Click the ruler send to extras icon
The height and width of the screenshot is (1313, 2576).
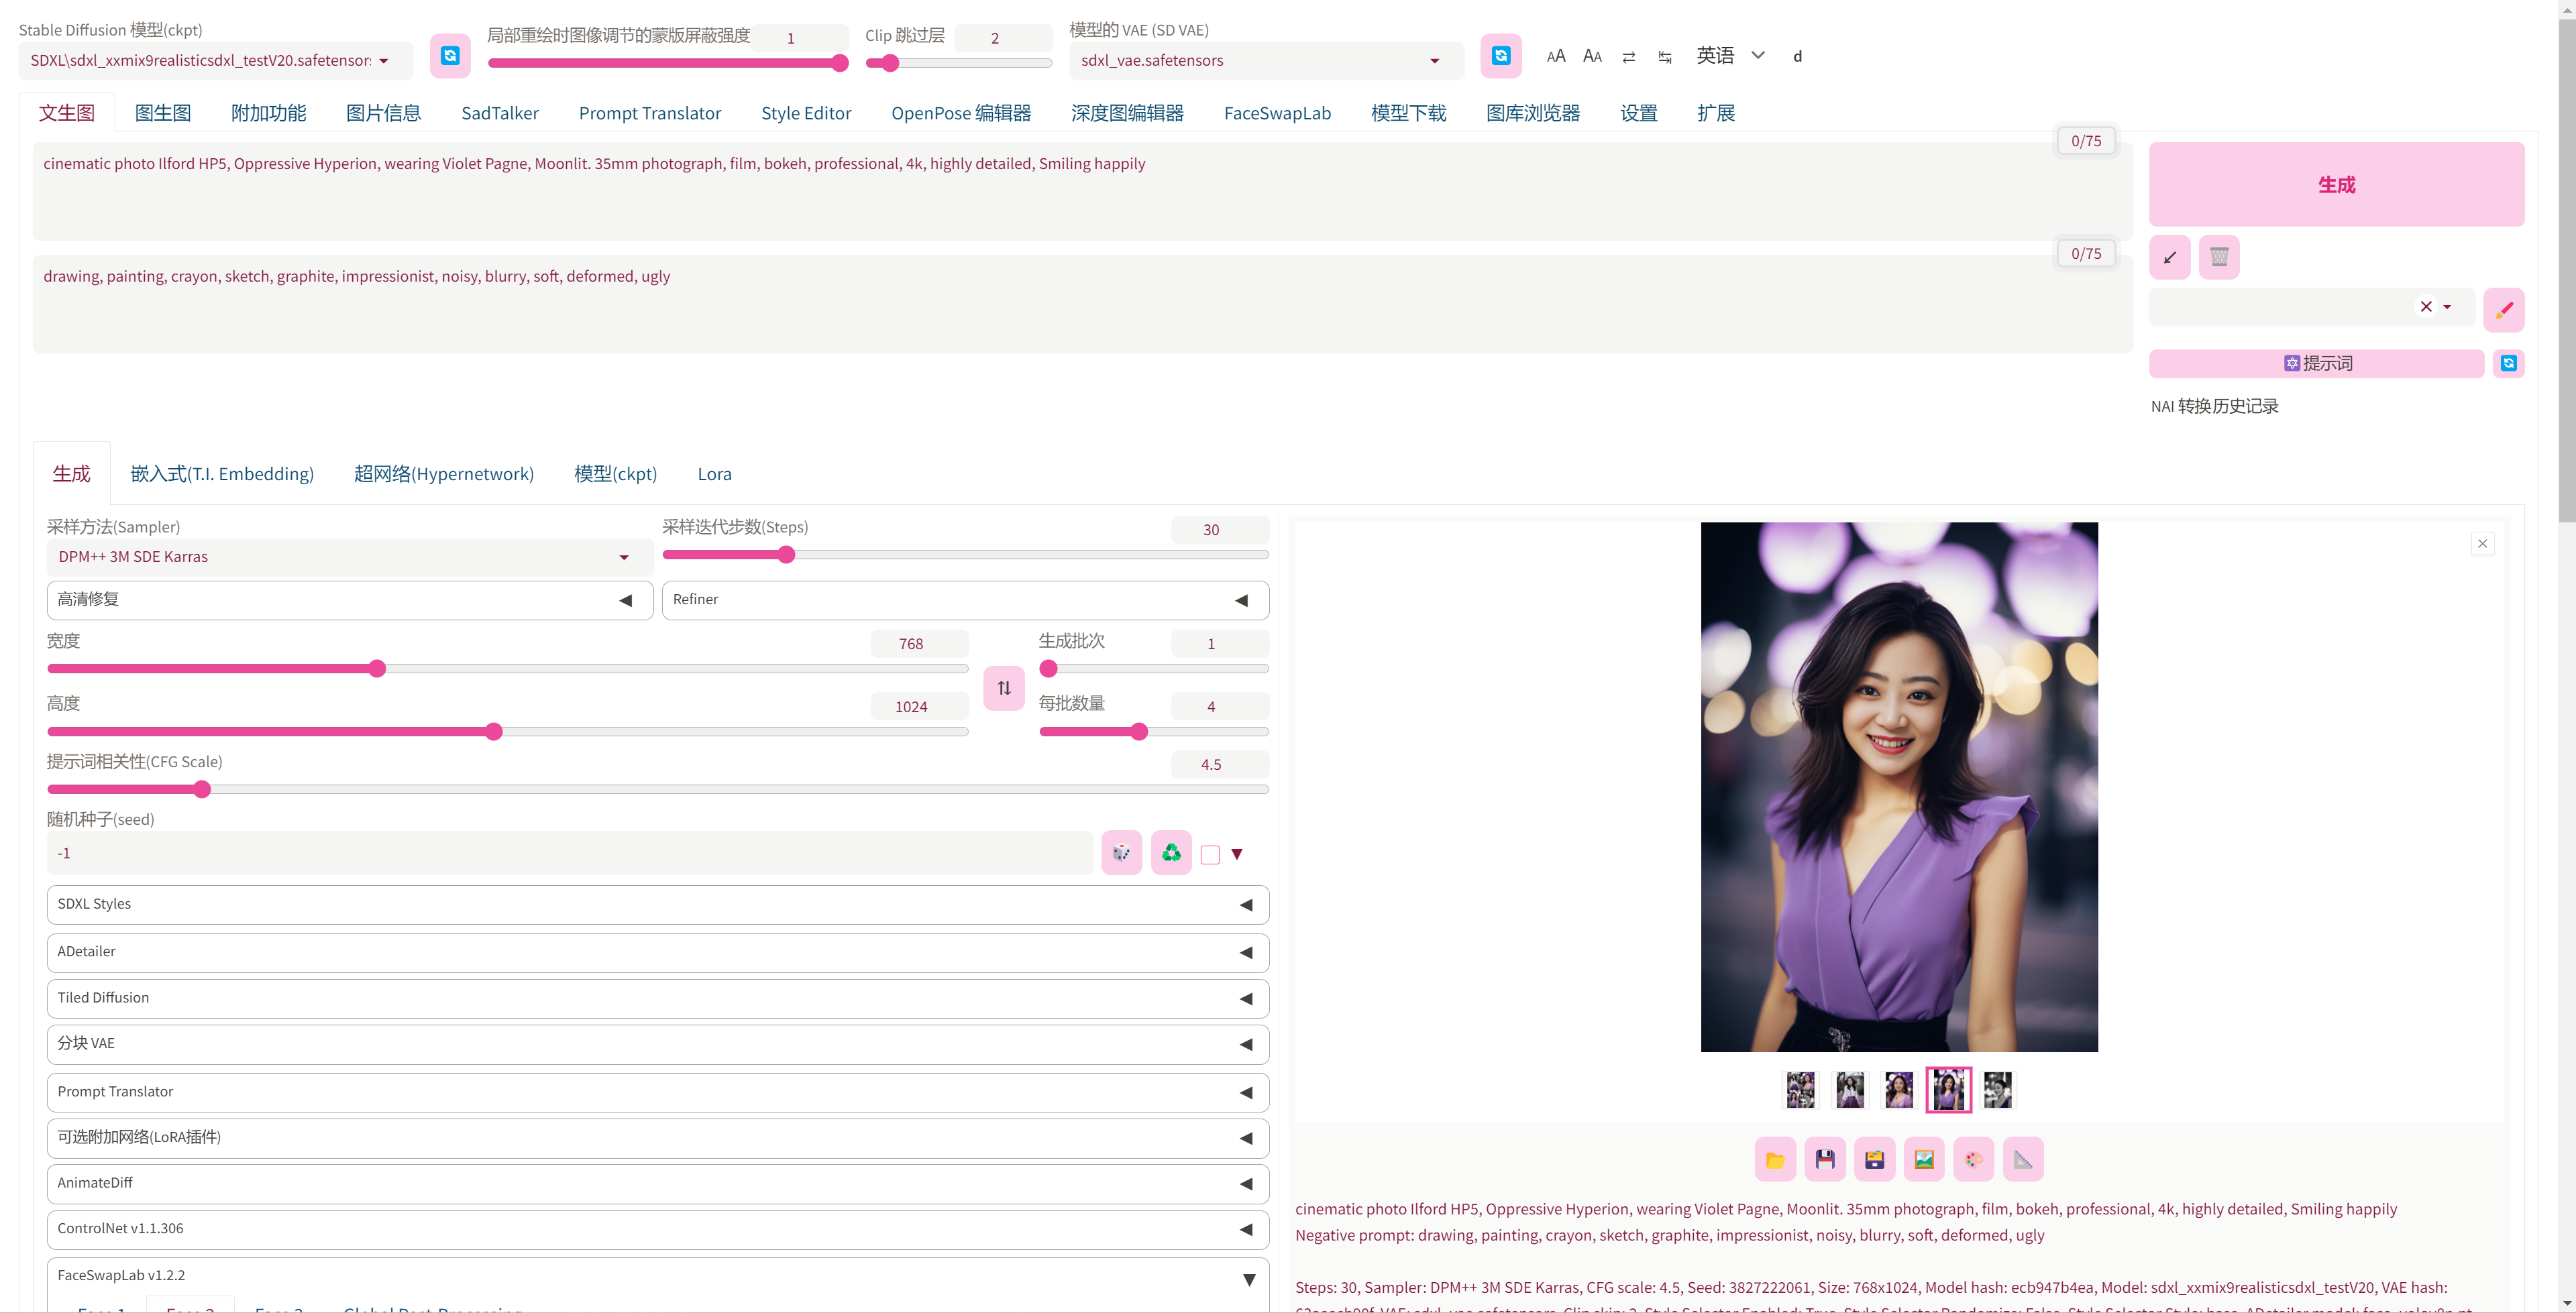(2023, 1159)
